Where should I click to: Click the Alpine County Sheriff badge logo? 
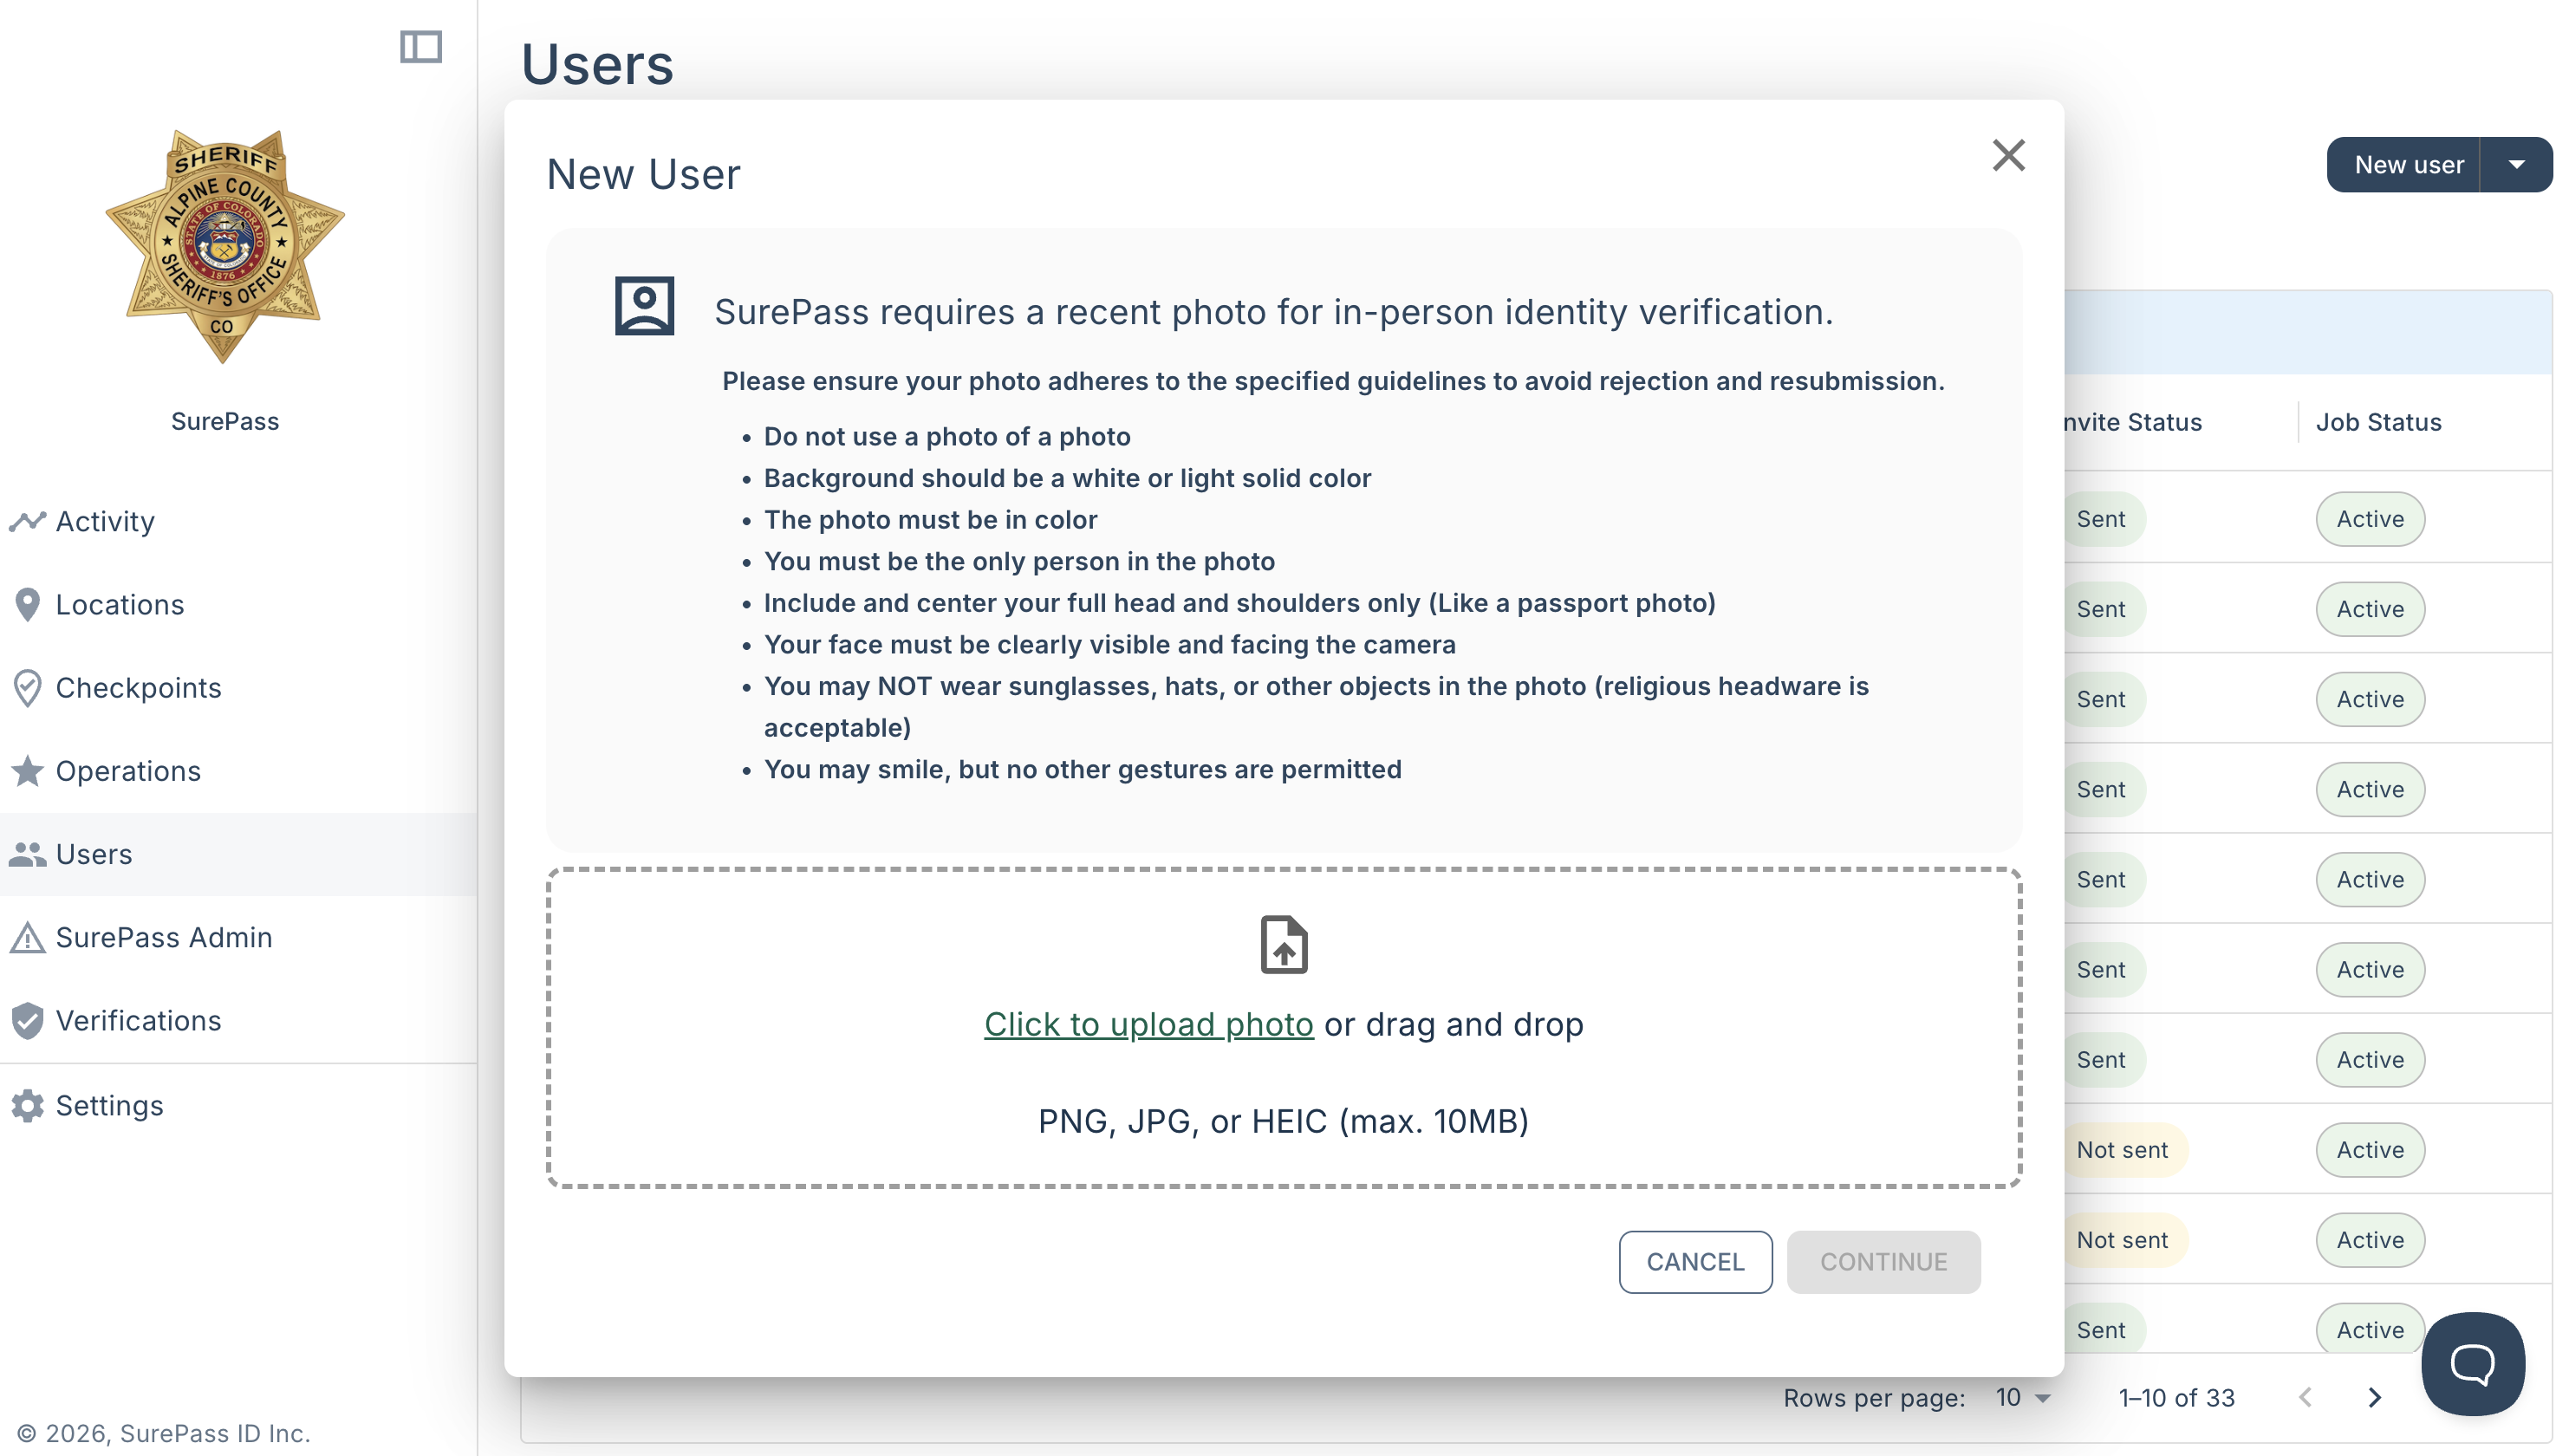(225, 245)
